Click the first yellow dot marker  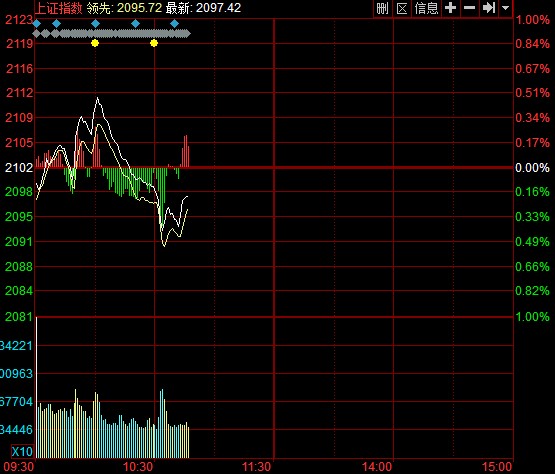[x=95, y=43]
